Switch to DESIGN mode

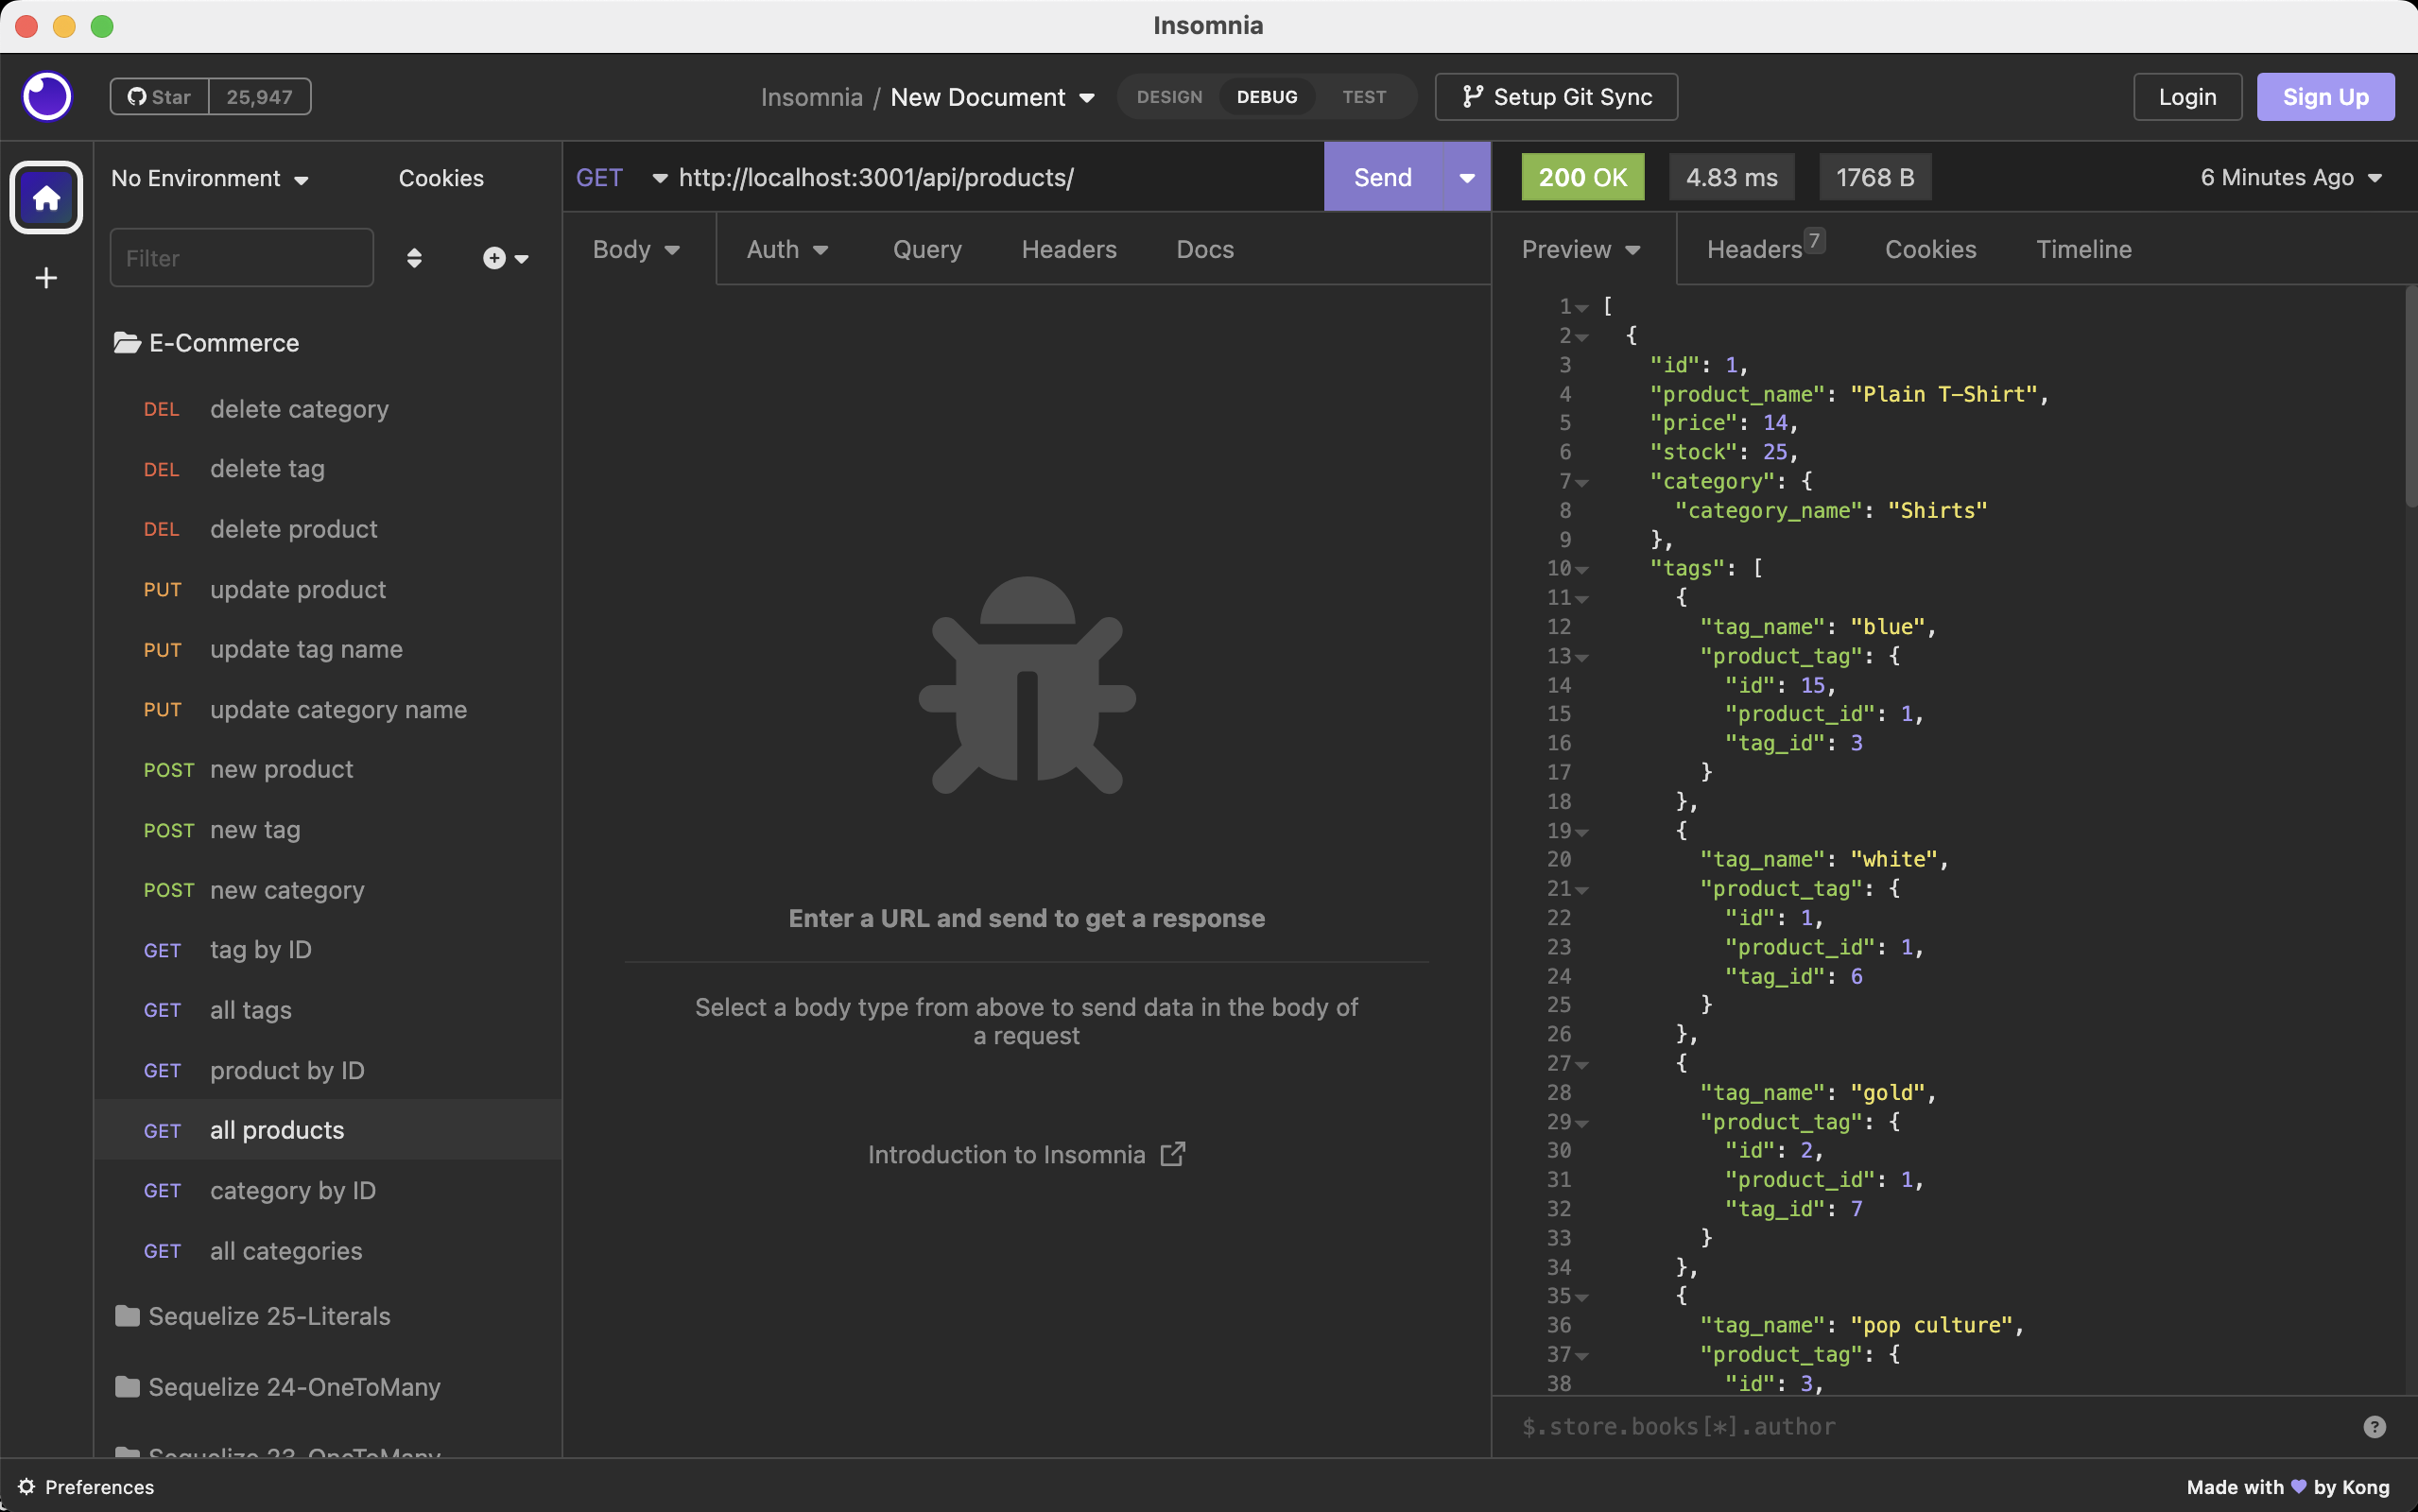coord(1169,96)
